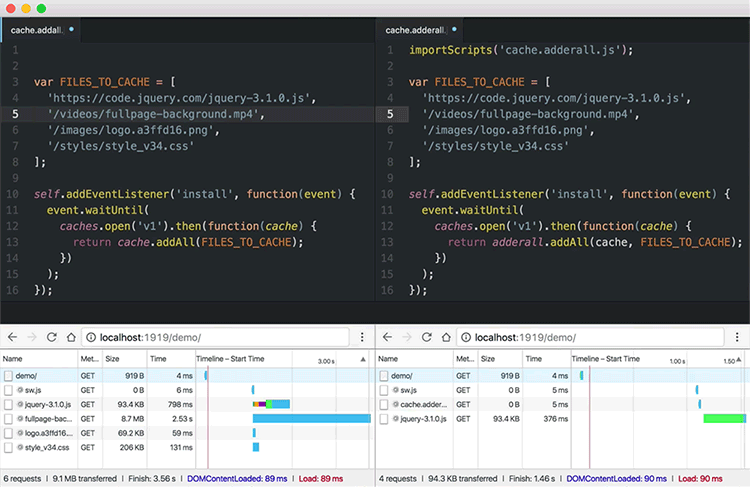Reload the page in the right browser
Viewport: 750px width, 487px height.
(x=426, y=338)
